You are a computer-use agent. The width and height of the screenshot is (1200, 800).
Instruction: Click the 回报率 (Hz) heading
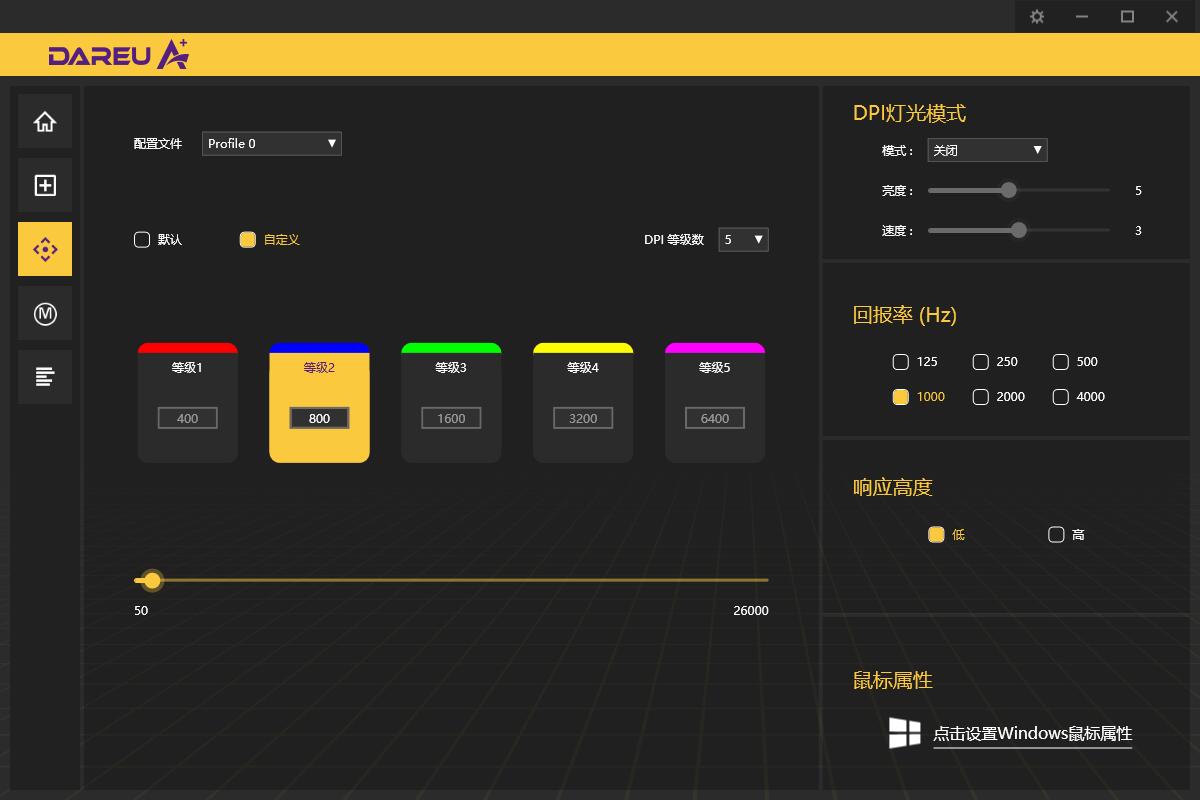point(905,315)
